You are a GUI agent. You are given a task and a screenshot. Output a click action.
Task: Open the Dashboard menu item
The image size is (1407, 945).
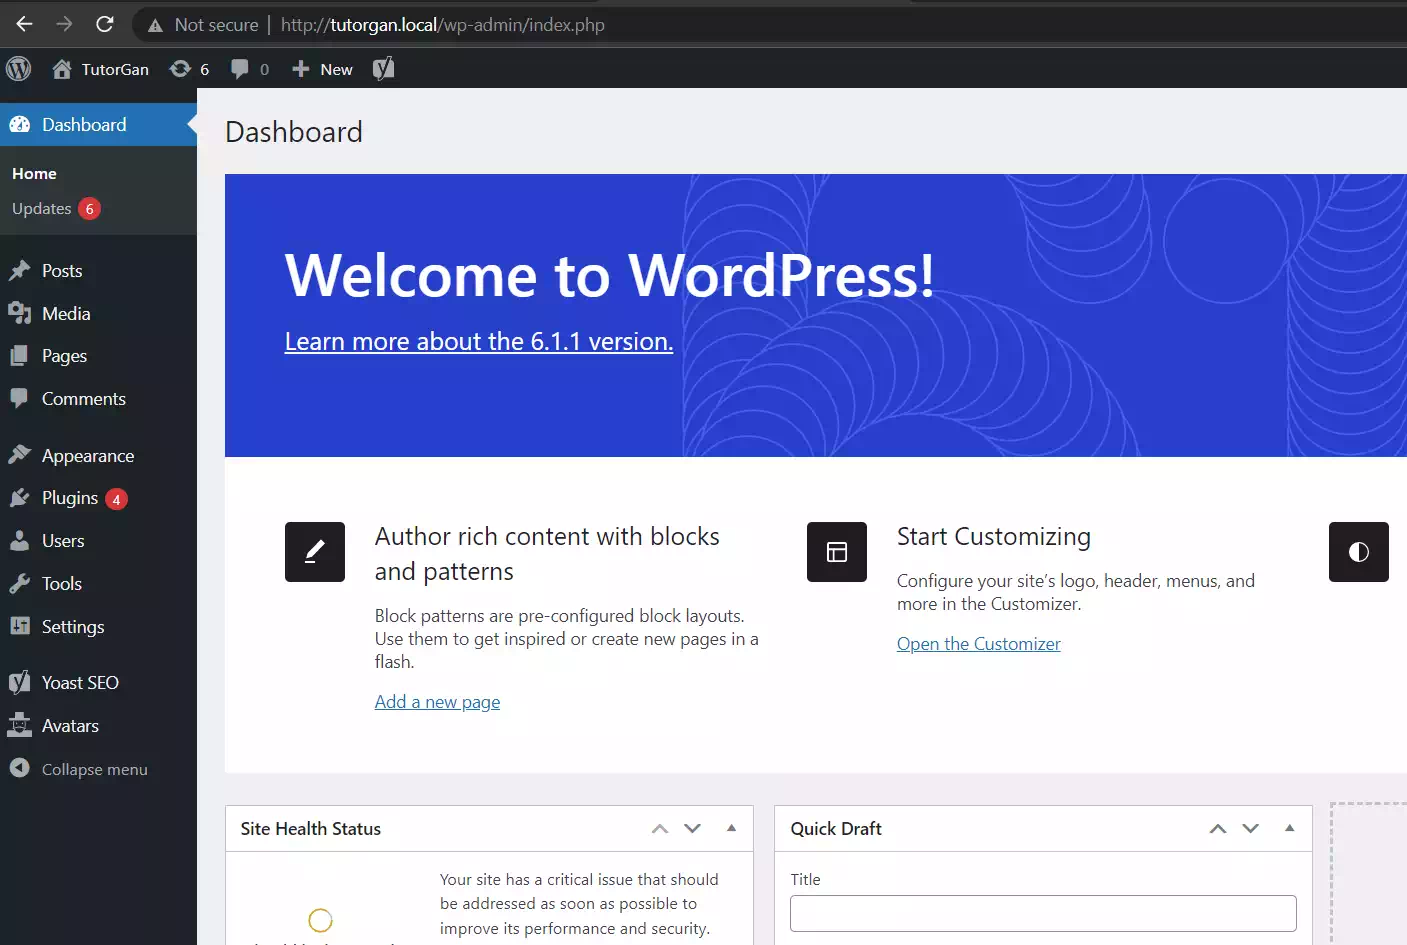(98, 125)
